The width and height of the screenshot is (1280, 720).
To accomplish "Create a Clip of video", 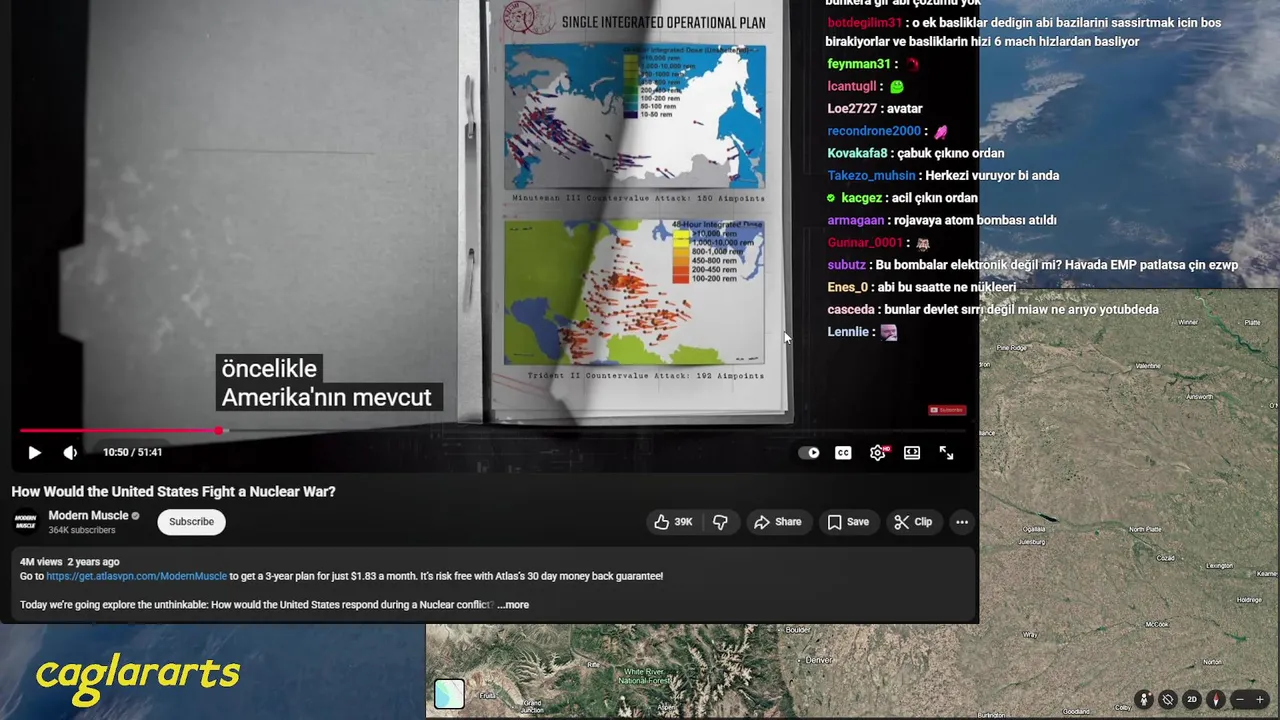I will 913,522.
